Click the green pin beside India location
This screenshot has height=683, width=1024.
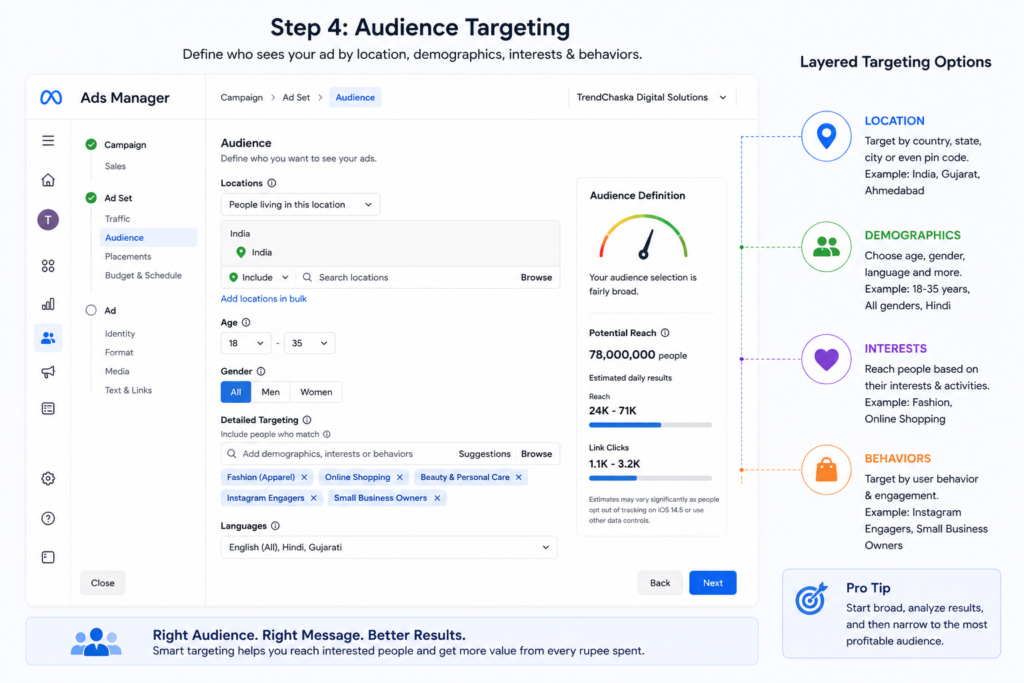(x=241, y=252)
